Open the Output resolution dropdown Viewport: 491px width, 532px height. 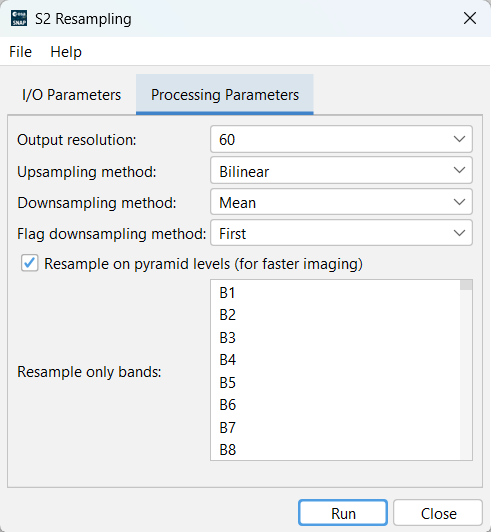click(341, 139)
